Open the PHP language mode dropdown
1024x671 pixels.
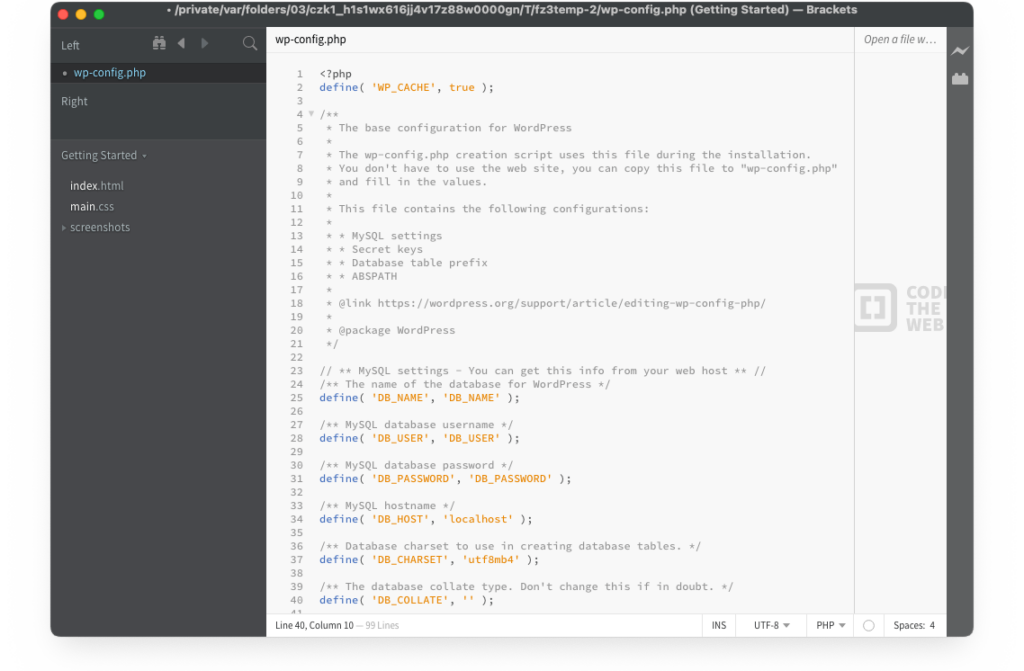pos(830,625)
